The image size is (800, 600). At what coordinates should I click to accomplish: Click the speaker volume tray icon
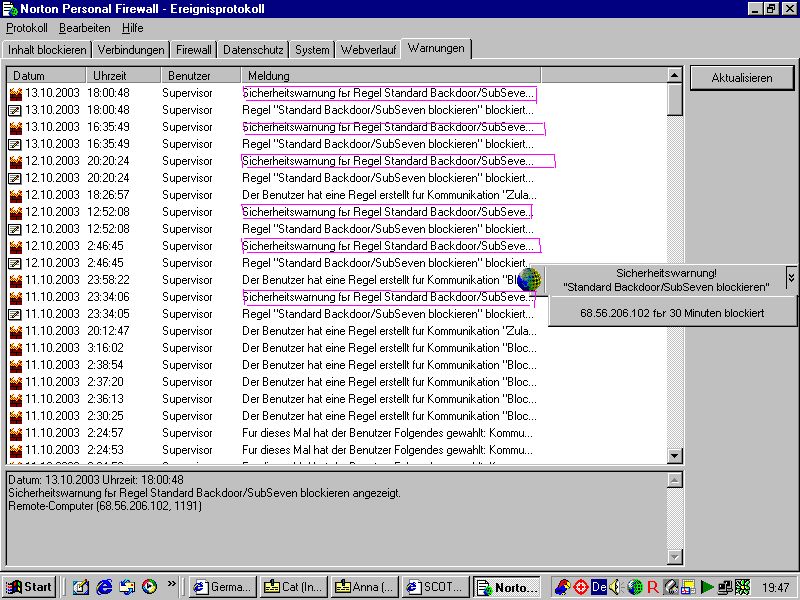tap(615, 587)
